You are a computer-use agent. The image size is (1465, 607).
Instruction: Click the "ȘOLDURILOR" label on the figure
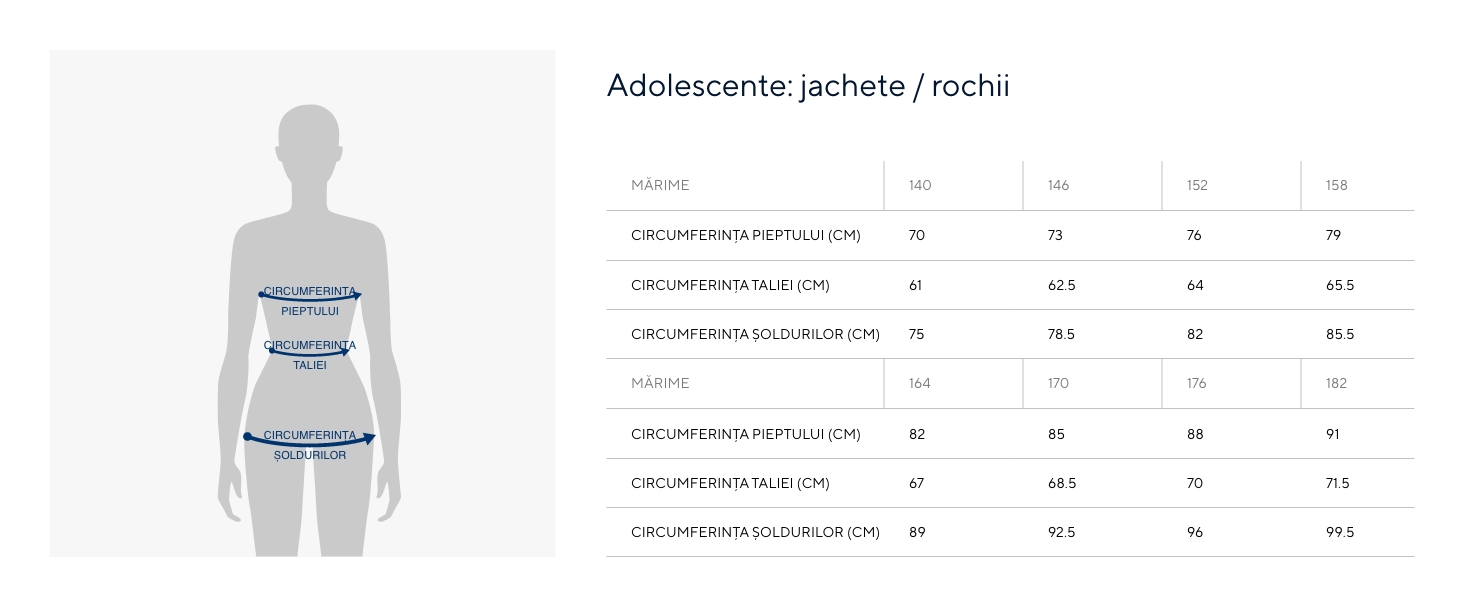[x=310, y=456]
